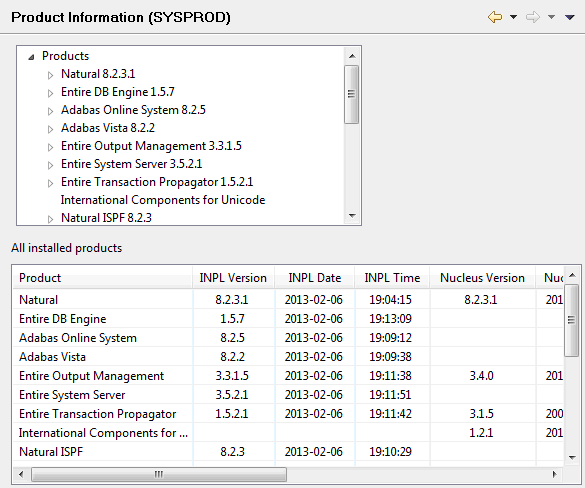The height and width of the screenshot is (488, 585).
Task: Click INPL time 19:13:09 cell
Action: (x=391, y=319)
